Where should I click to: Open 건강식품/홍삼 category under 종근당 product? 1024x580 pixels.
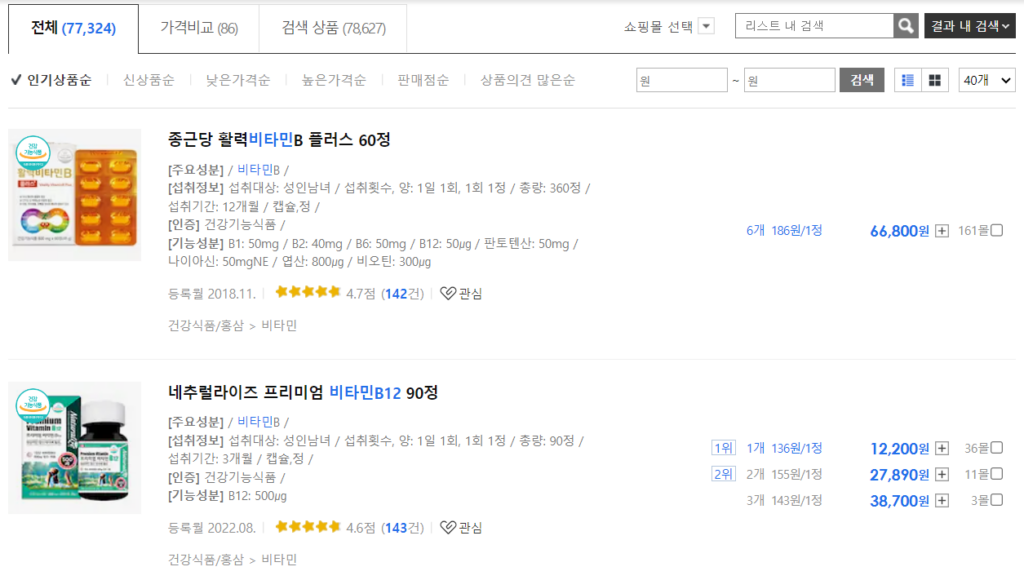[206, 325]
